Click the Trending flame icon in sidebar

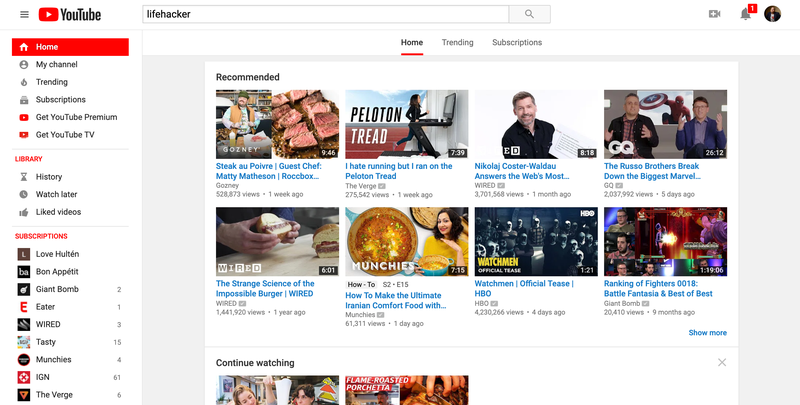(23, 82)
